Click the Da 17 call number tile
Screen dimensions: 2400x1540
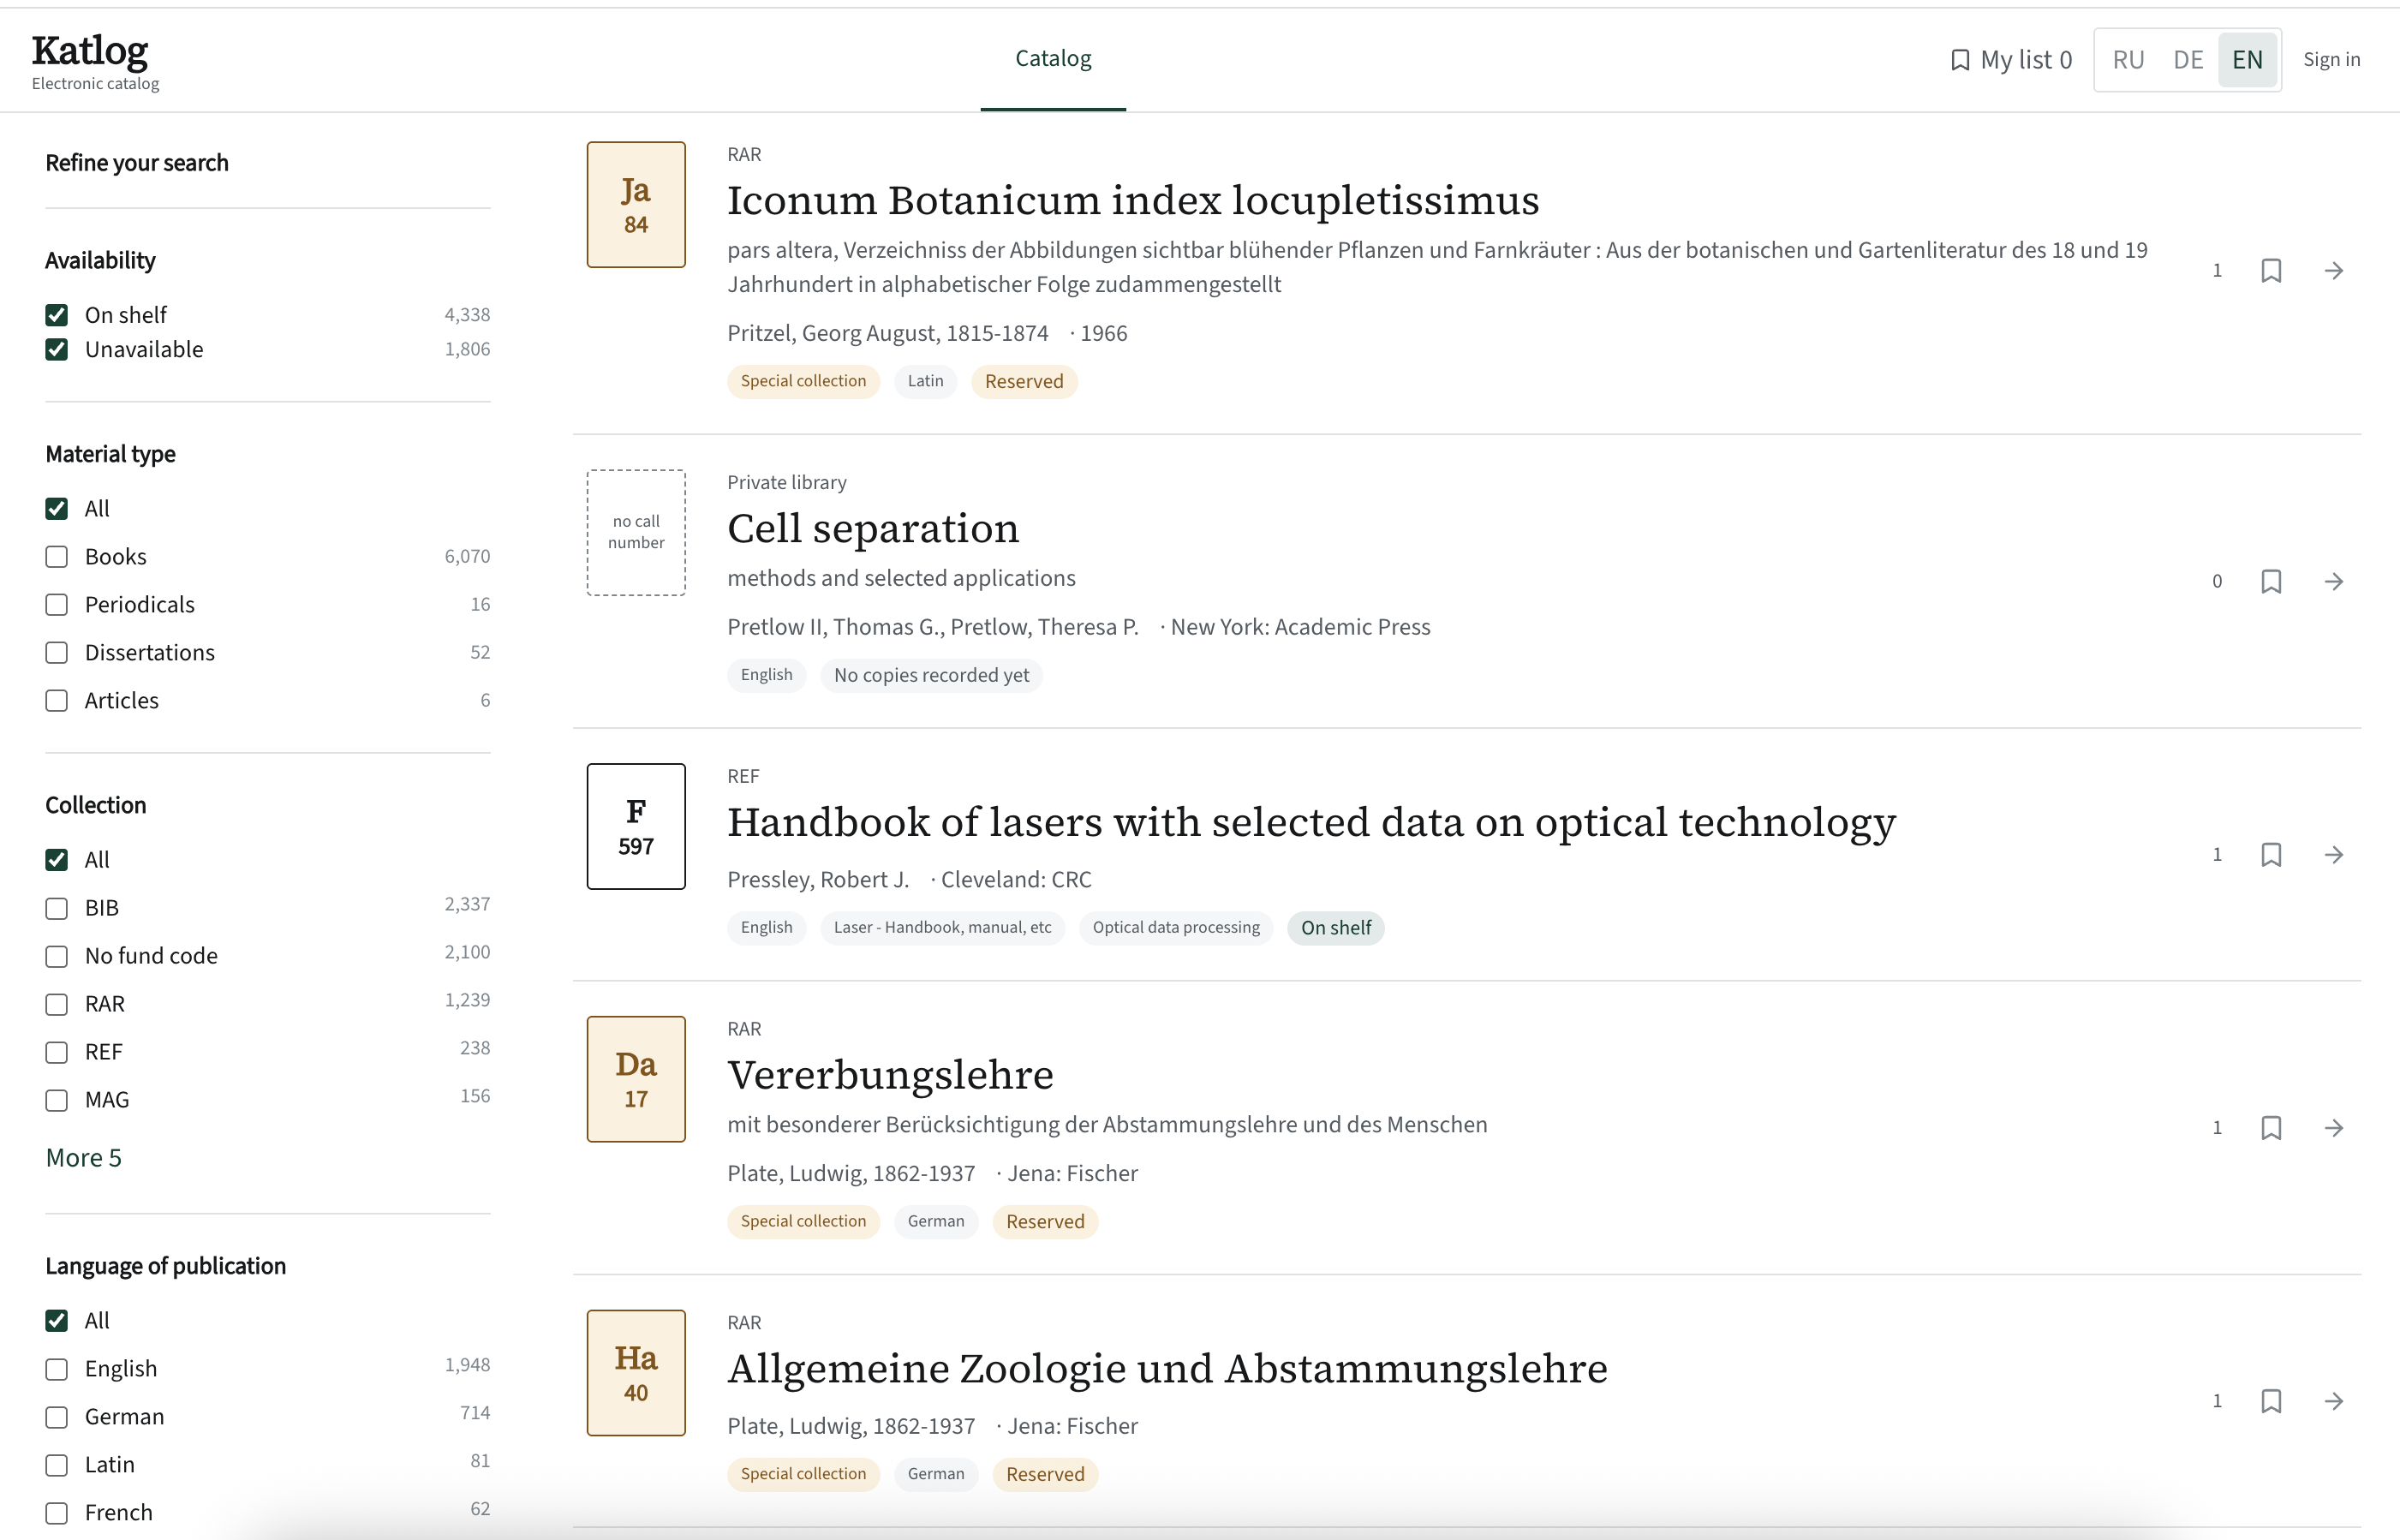[636, 1080]
